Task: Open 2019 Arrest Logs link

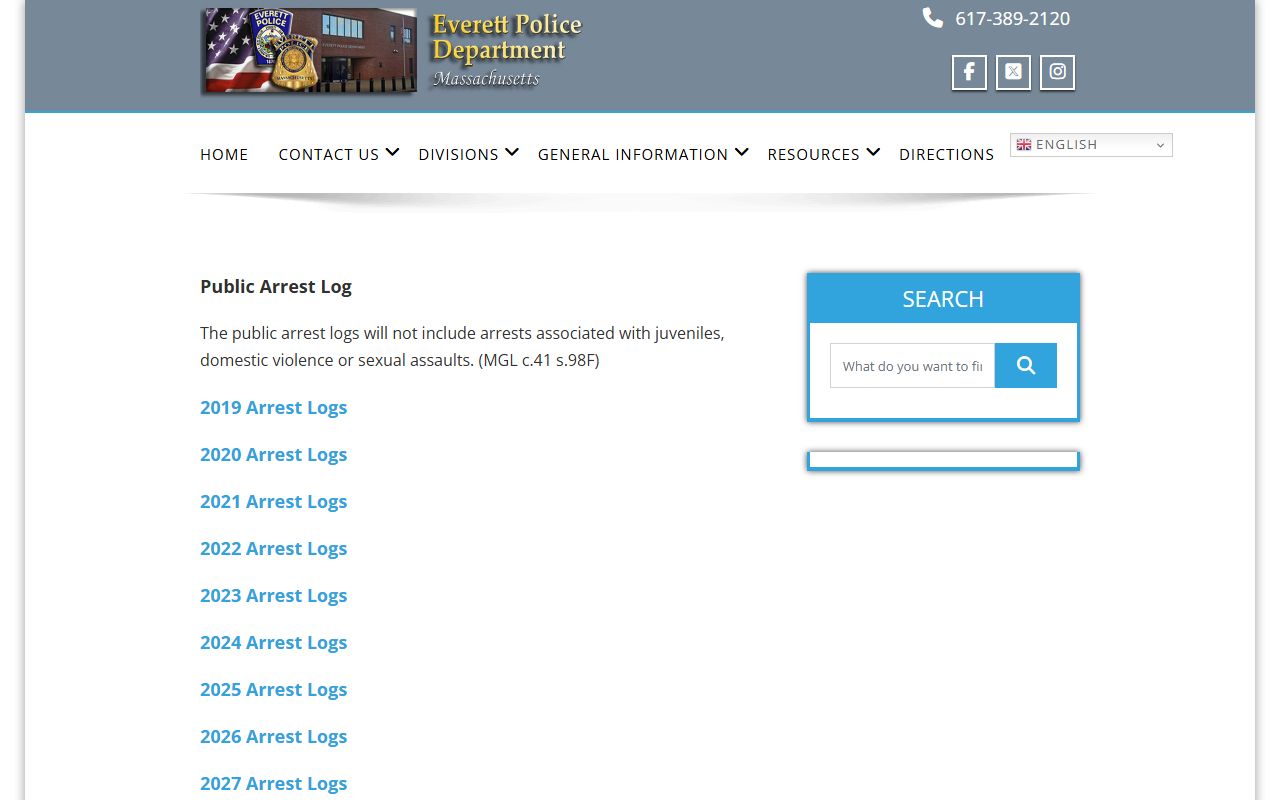Action: pyautogui.click(x=273, y=407)
